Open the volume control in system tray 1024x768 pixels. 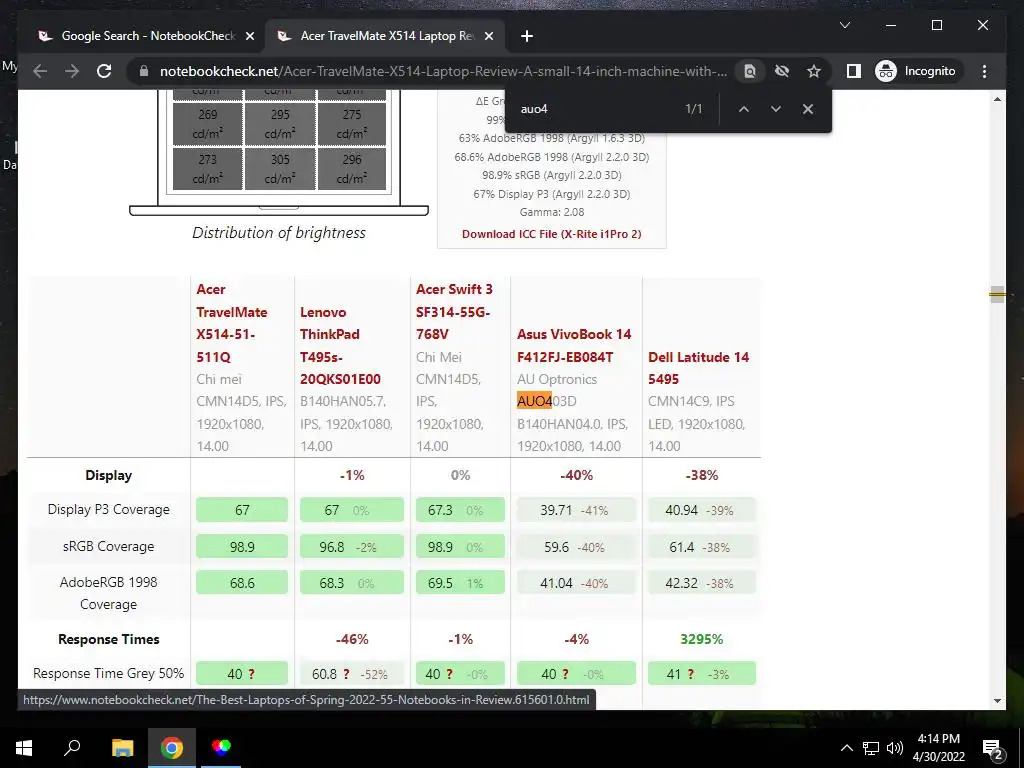click(x=895, y=748)
